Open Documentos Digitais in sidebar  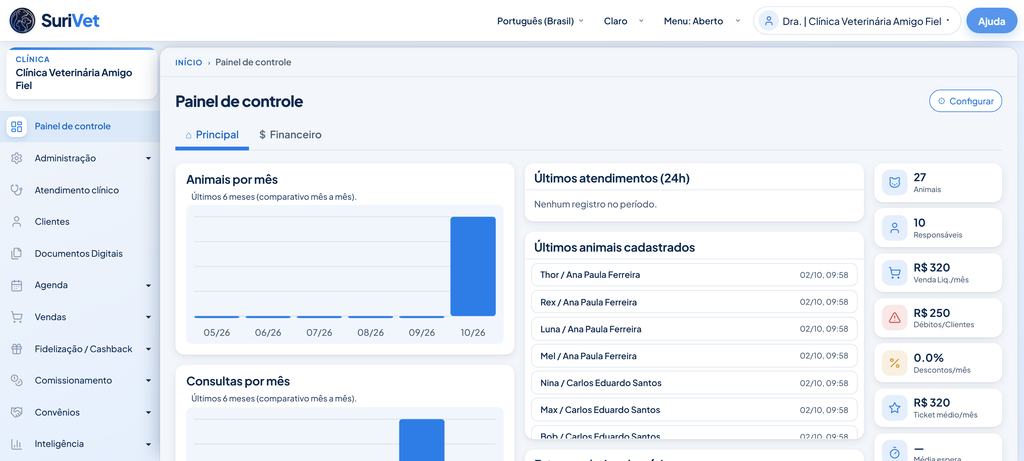[80, 253]
